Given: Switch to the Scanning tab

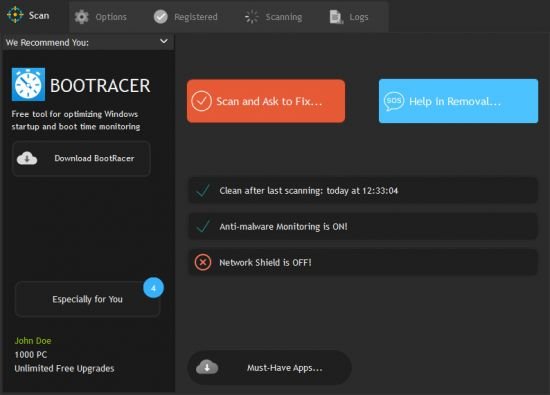Looking at the screenshot, I should pyautogui.click(x=273, y=17).
